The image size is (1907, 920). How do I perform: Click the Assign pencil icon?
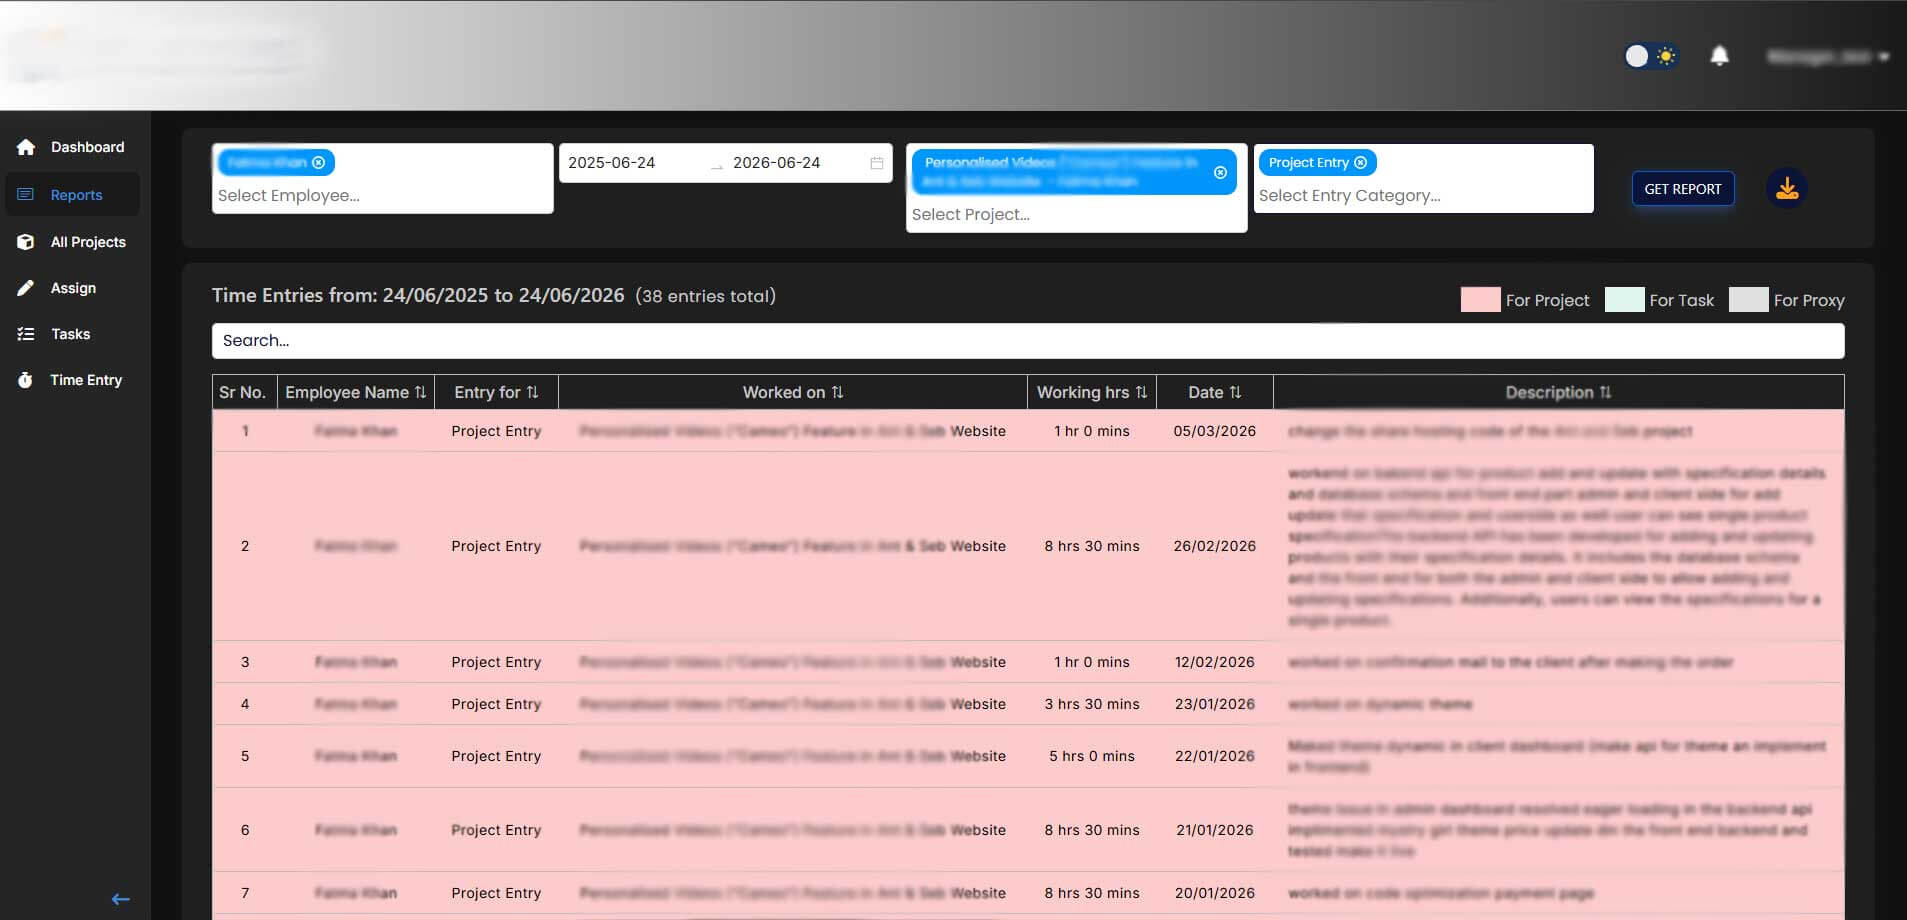pos(26,288)
